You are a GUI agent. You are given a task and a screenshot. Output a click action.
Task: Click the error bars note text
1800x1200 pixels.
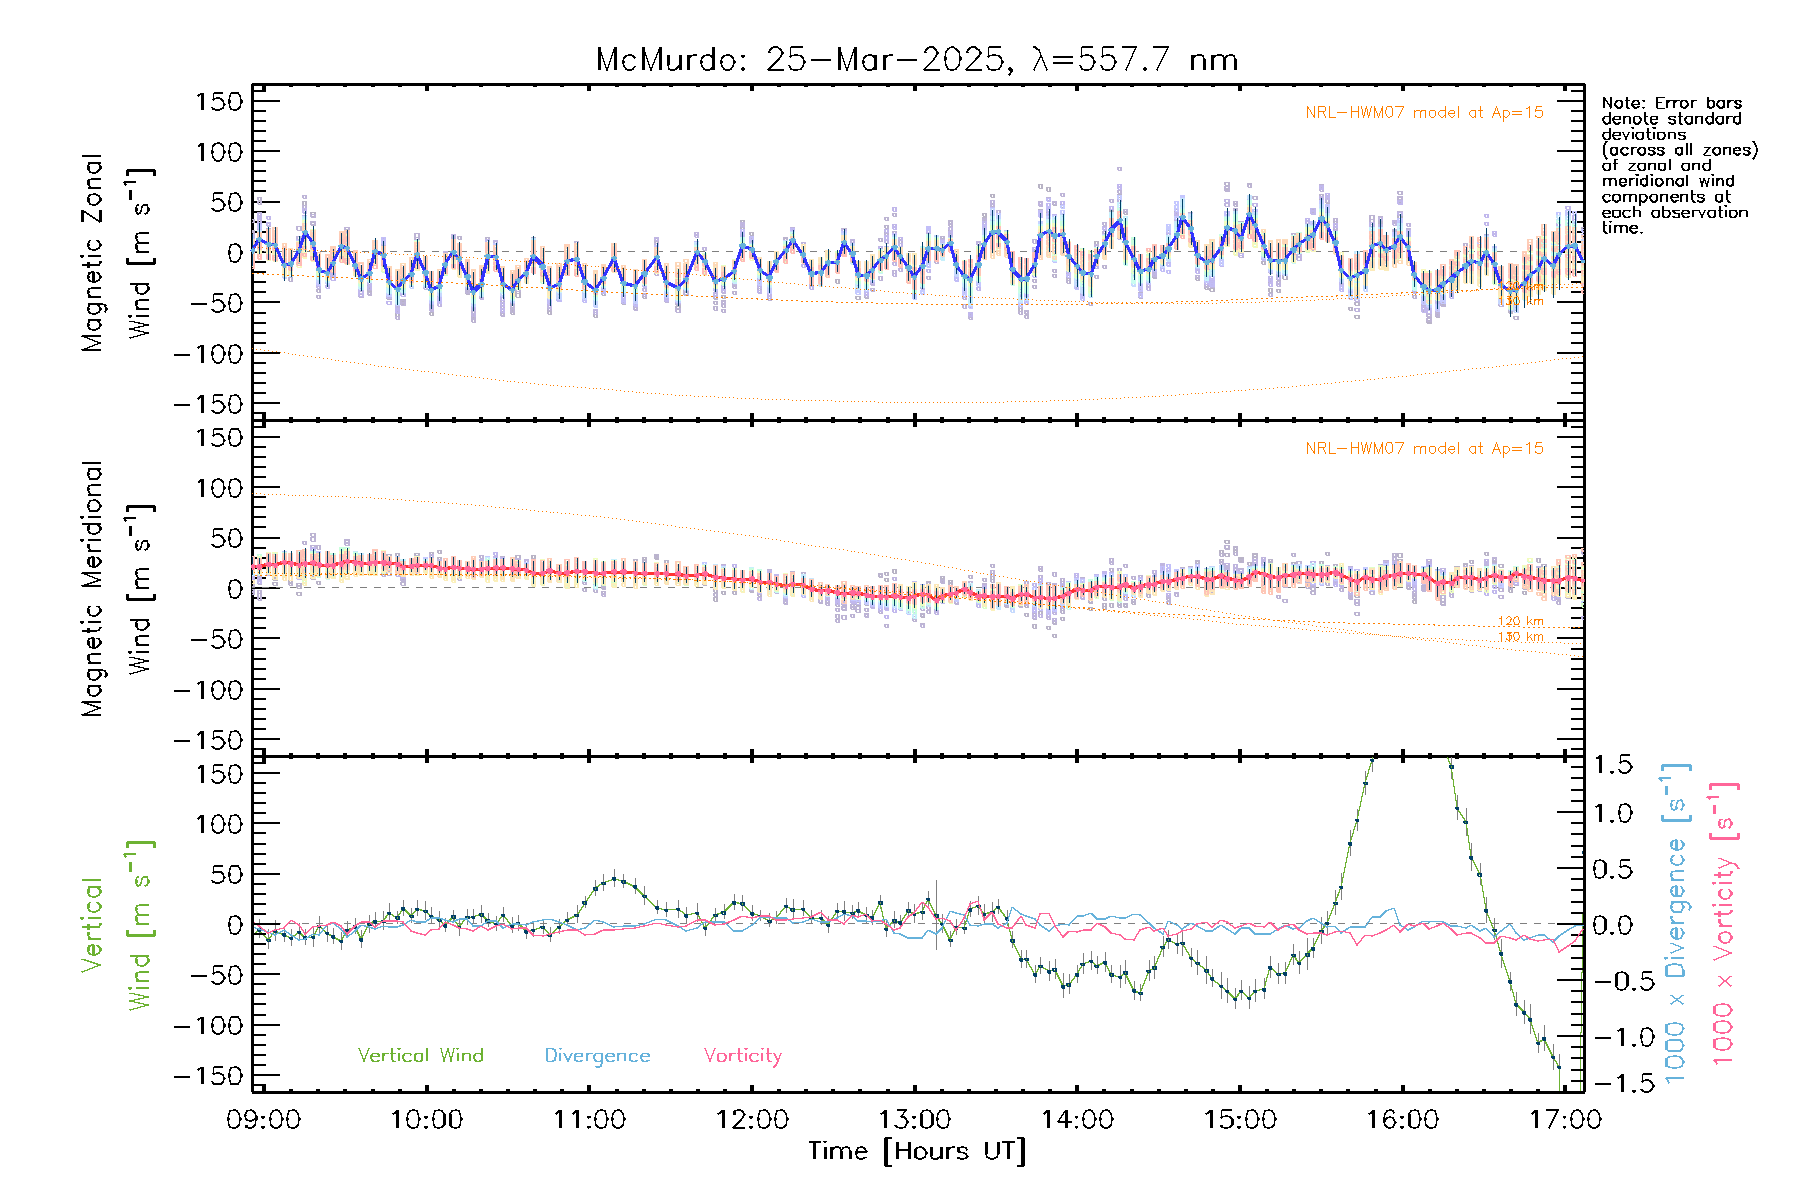click(x=1678, y=165)
